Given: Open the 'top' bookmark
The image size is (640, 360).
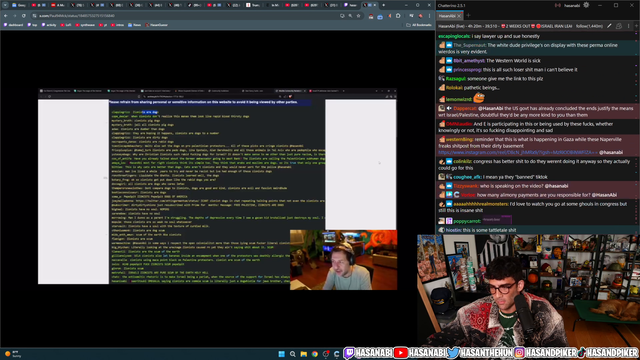Looking at the screenshot, I should [32, 25].
